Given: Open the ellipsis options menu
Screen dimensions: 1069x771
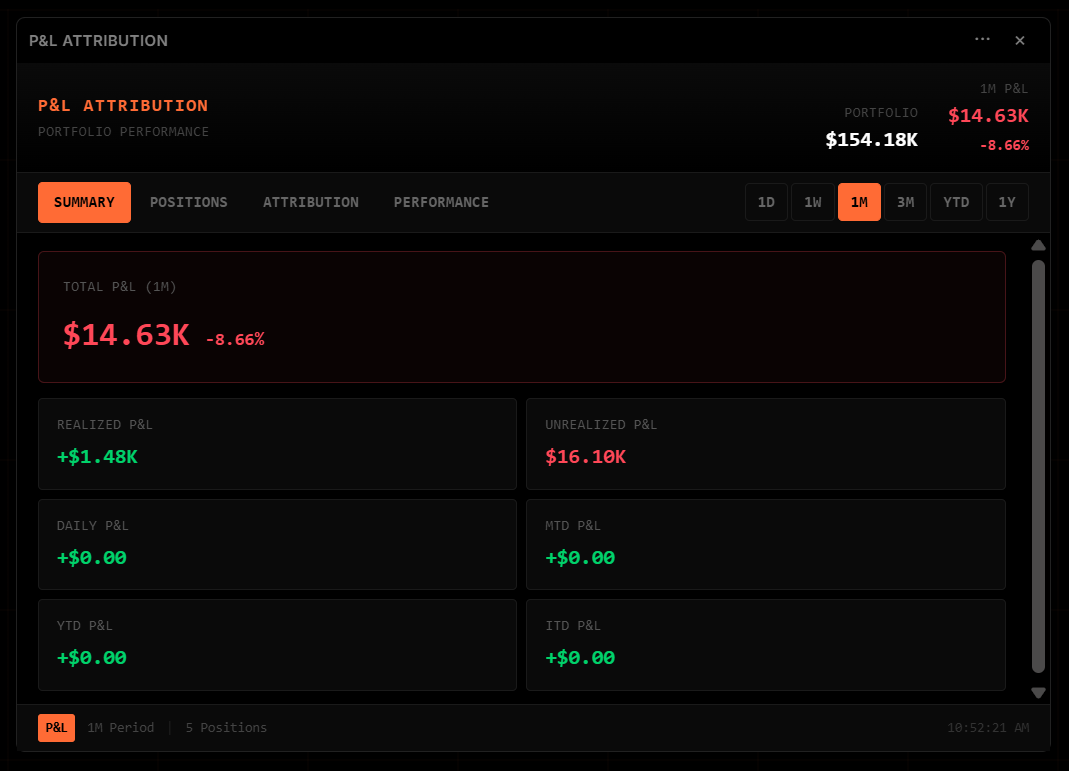Looking at the screenshot, I should tap(982, 40).
